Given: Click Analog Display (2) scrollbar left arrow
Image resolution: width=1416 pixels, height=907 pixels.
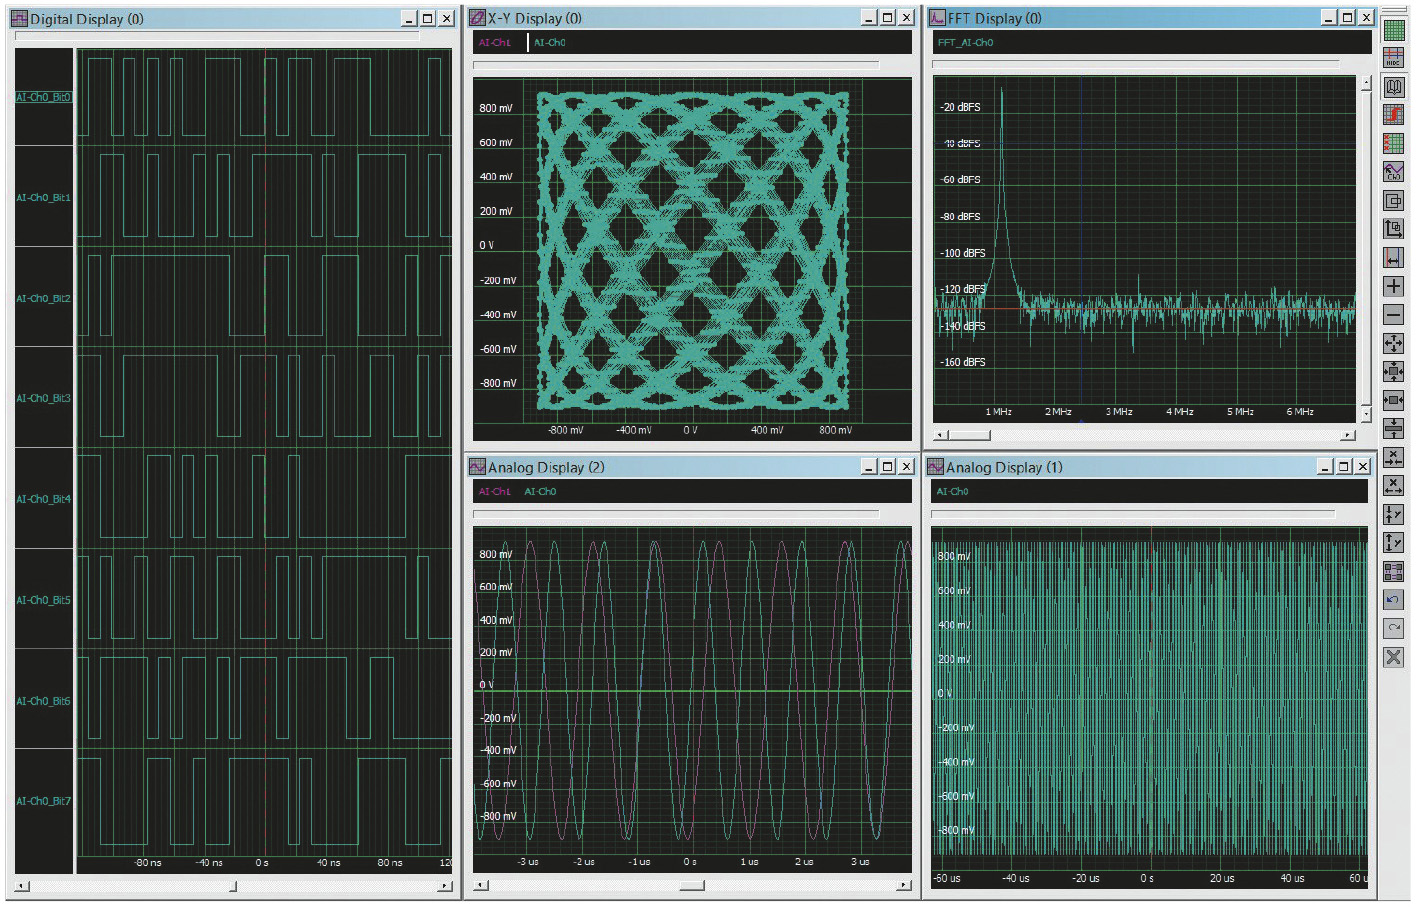Looking at the screenshot, I should point(481,885).
